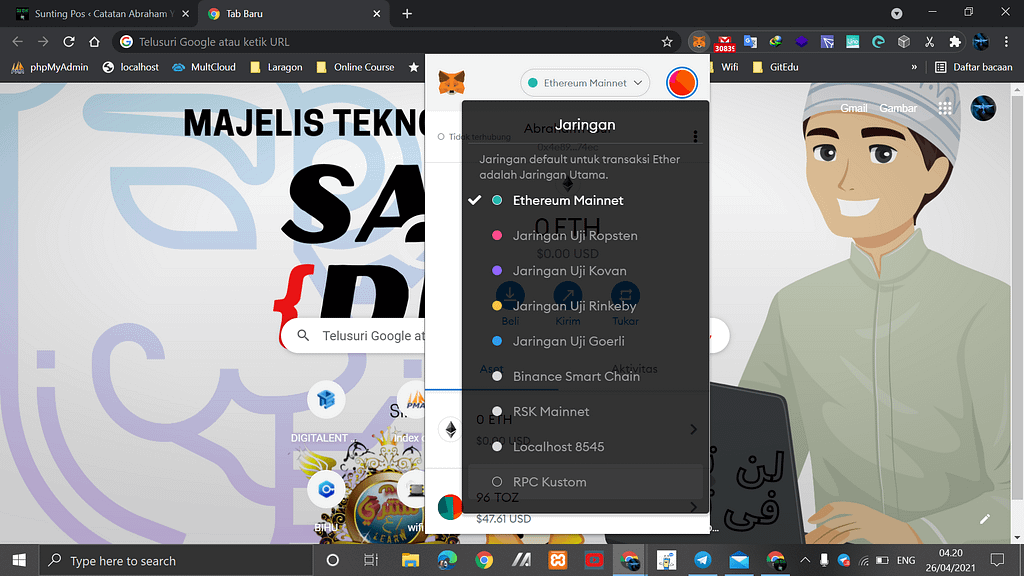Go back to the previous page
The width and height of the screenshot is (1024, 576).
(x=18, y=42)
